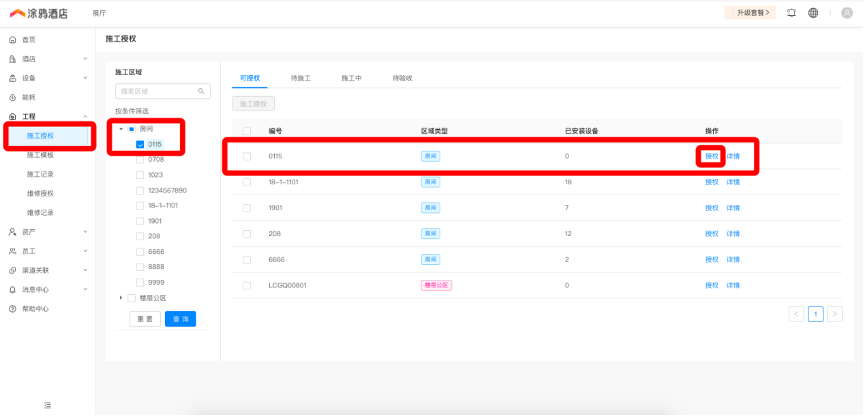Click the 查询 query button

coord(180,319)
